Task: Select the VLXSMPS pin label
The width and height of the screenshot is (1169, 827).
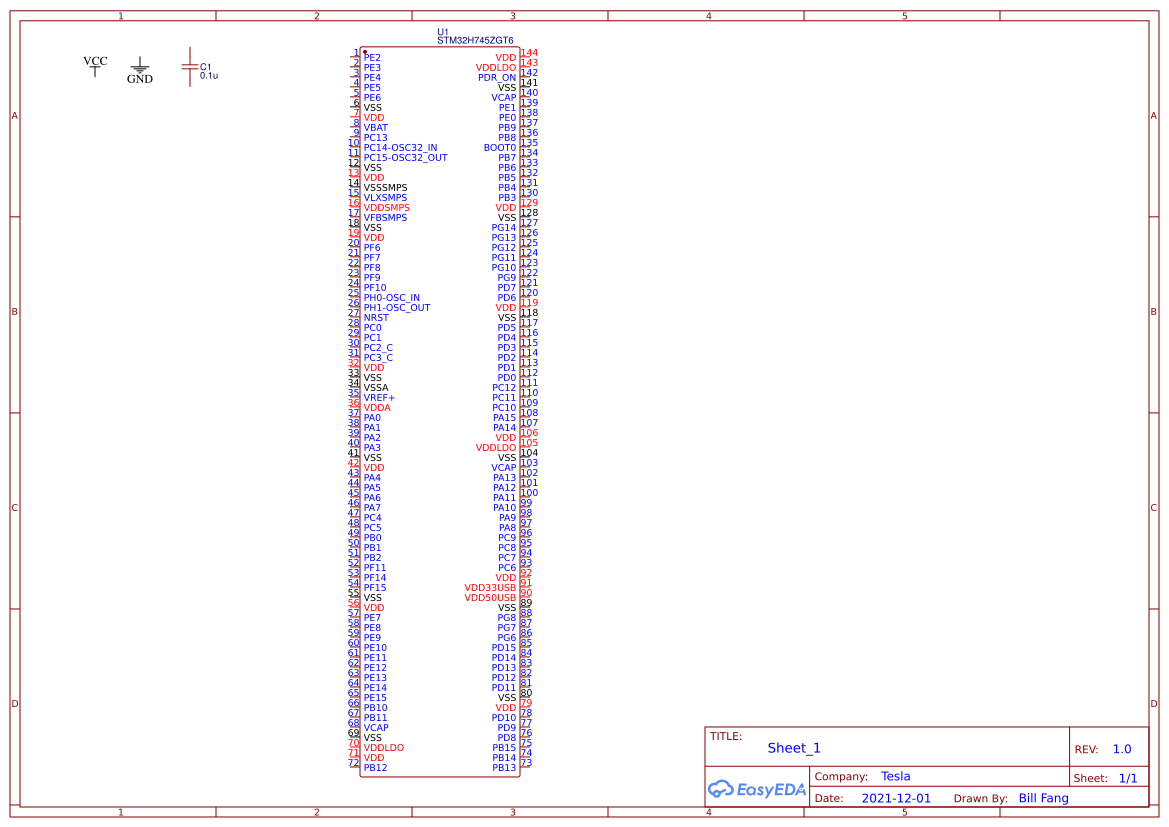Action: tap(385, 198)
